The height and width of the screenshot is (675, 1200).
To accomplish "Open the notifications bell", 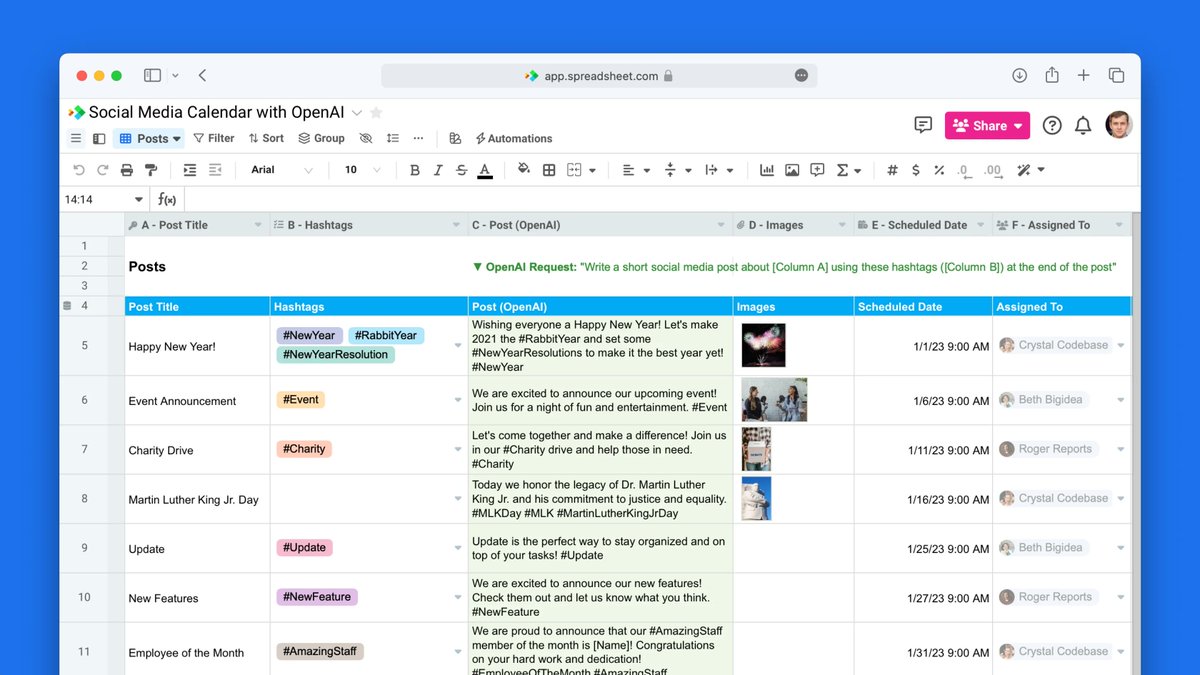I will pos(1083,125).
